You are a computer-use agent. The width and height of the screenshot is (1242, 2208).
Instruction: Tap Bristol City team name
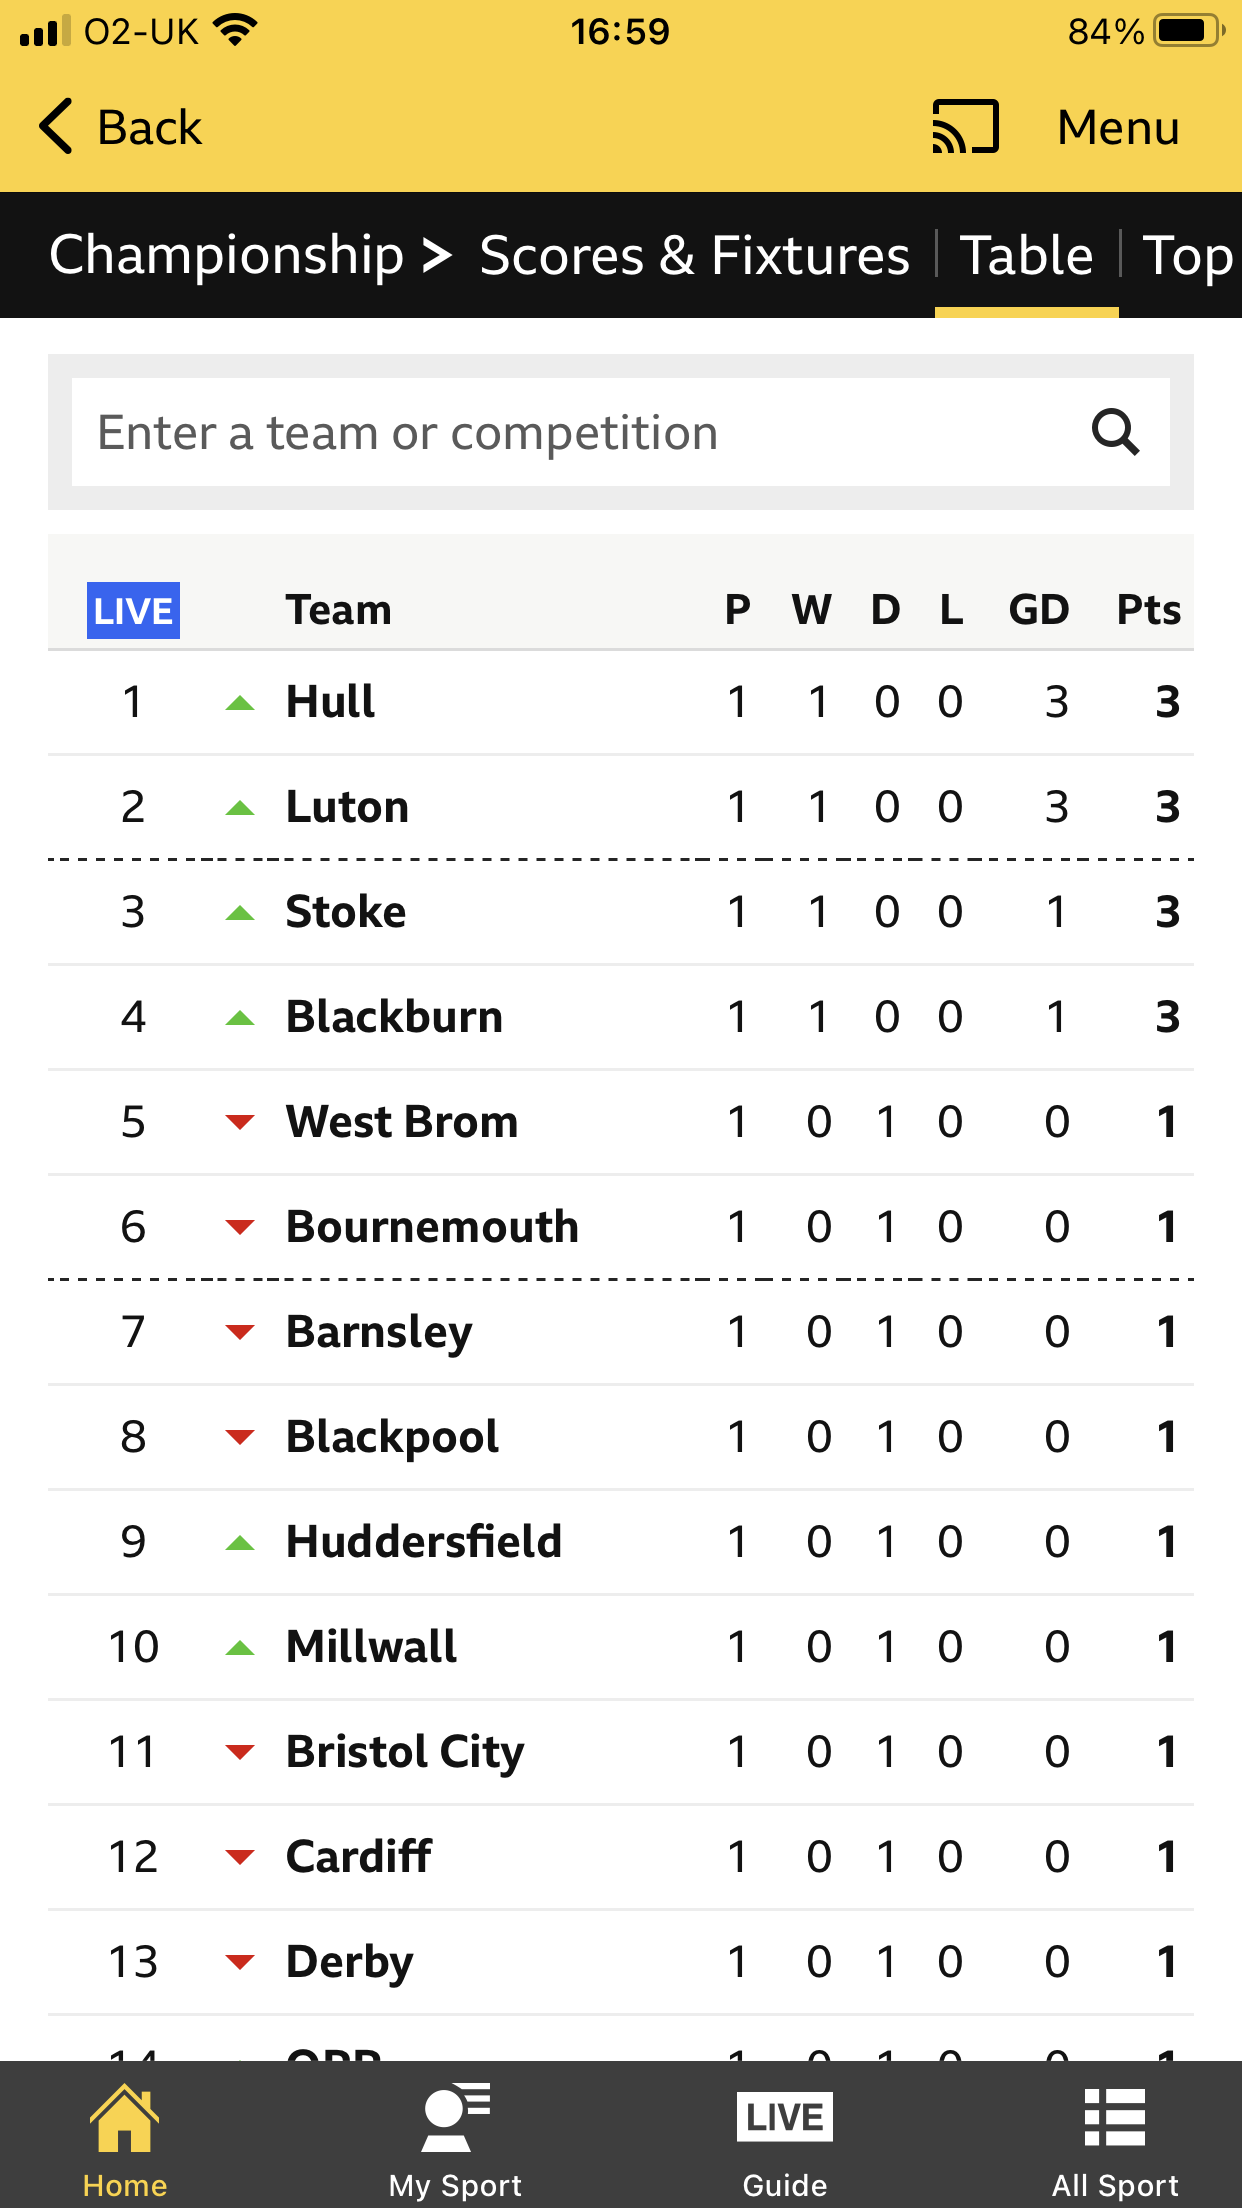(x=405, y=1752)
